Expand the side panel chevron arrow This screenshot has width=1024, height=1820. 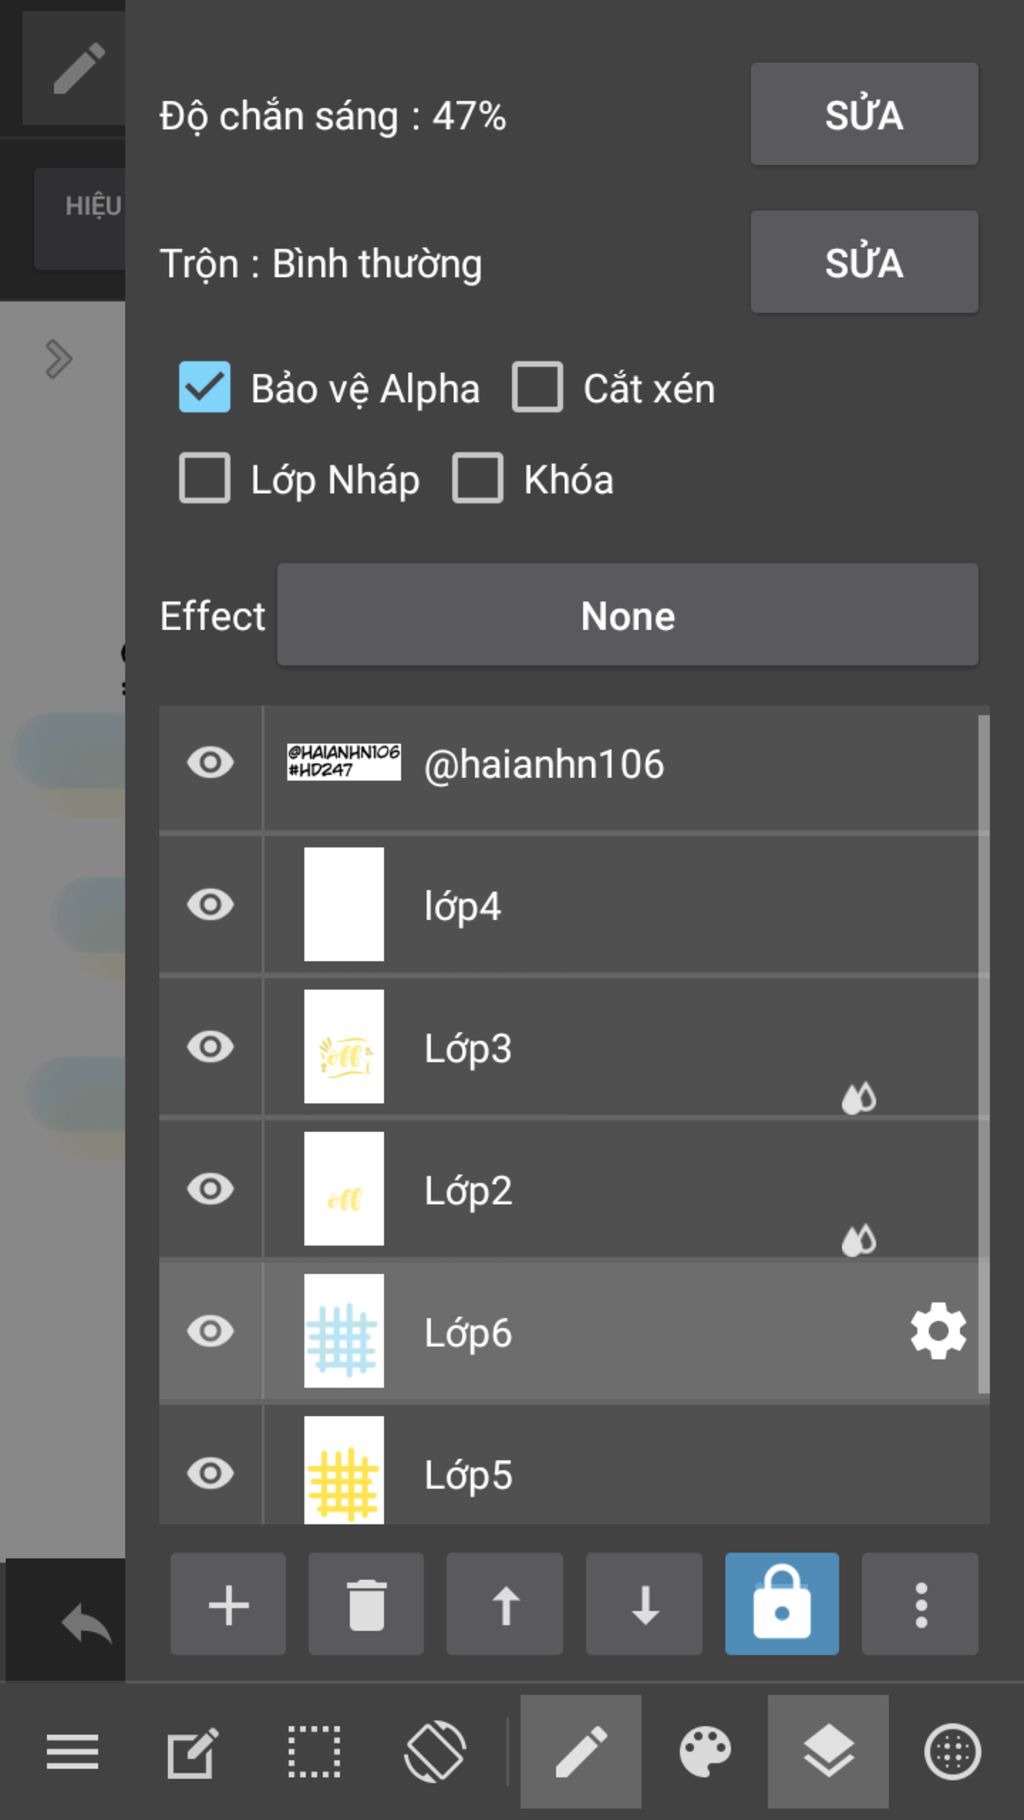pyautogui.click(x=59, y=359)
